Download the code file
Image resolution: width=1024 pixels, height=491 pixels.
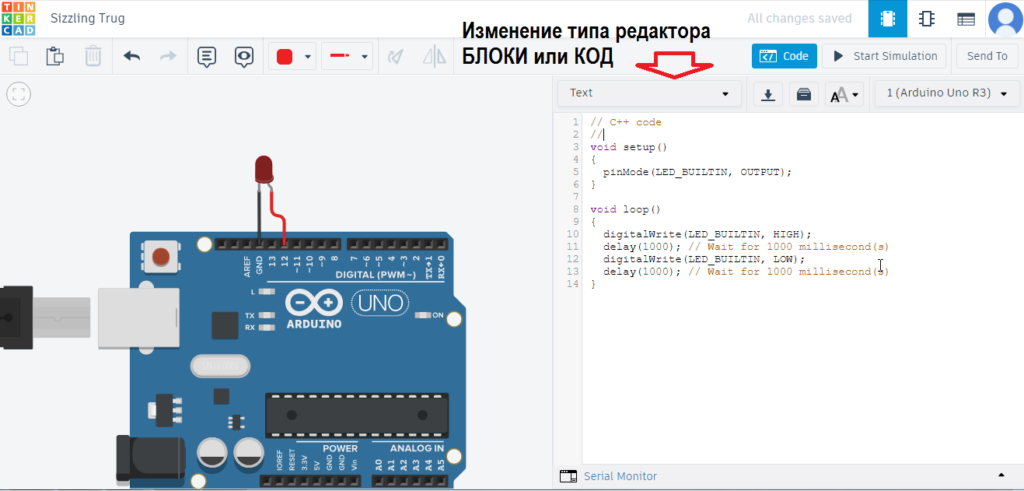(x=768, y=94)
